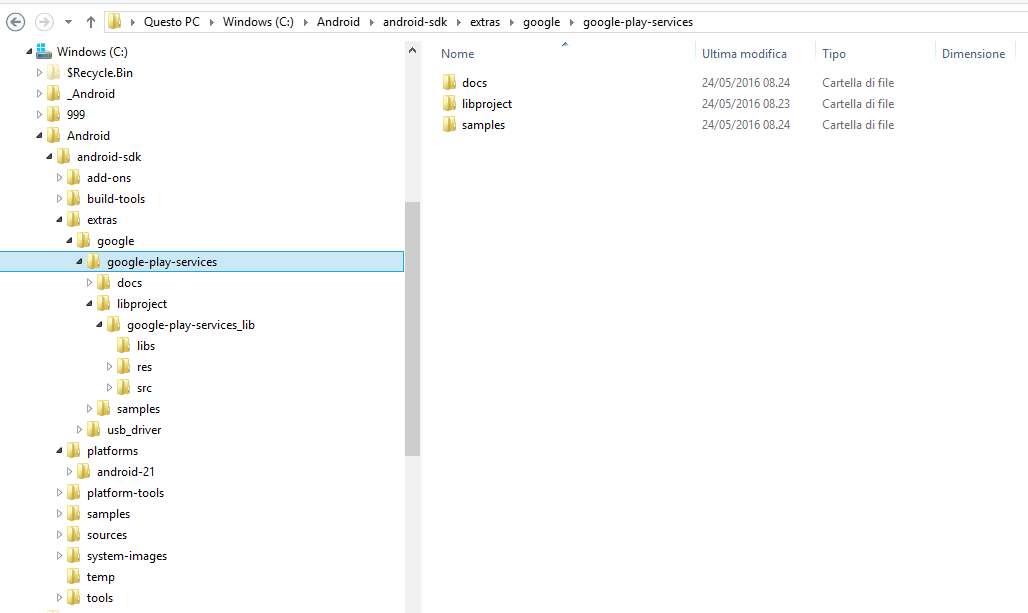
Task: Select build-tools folder icon in tree
Action: click(x=74, y=198)
